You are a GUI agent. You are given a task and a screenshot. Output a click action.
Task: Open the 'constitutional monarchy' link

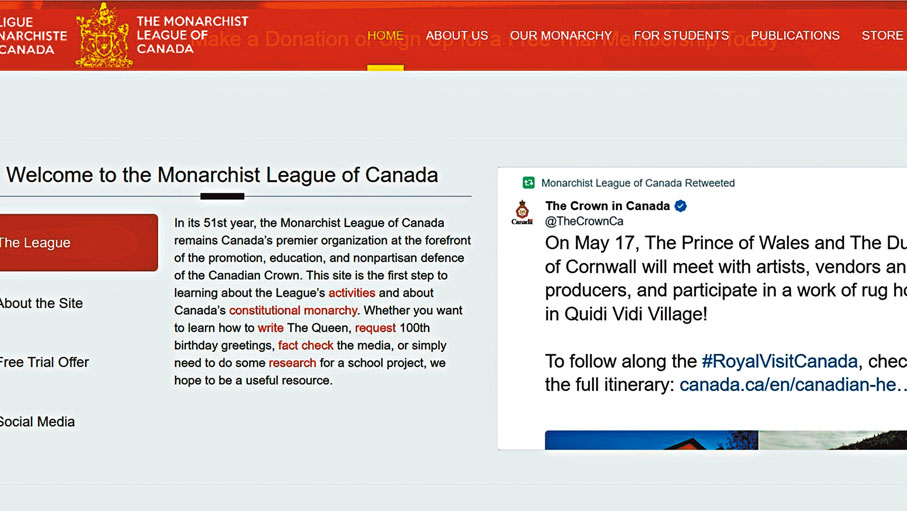(x=293, y=310)
